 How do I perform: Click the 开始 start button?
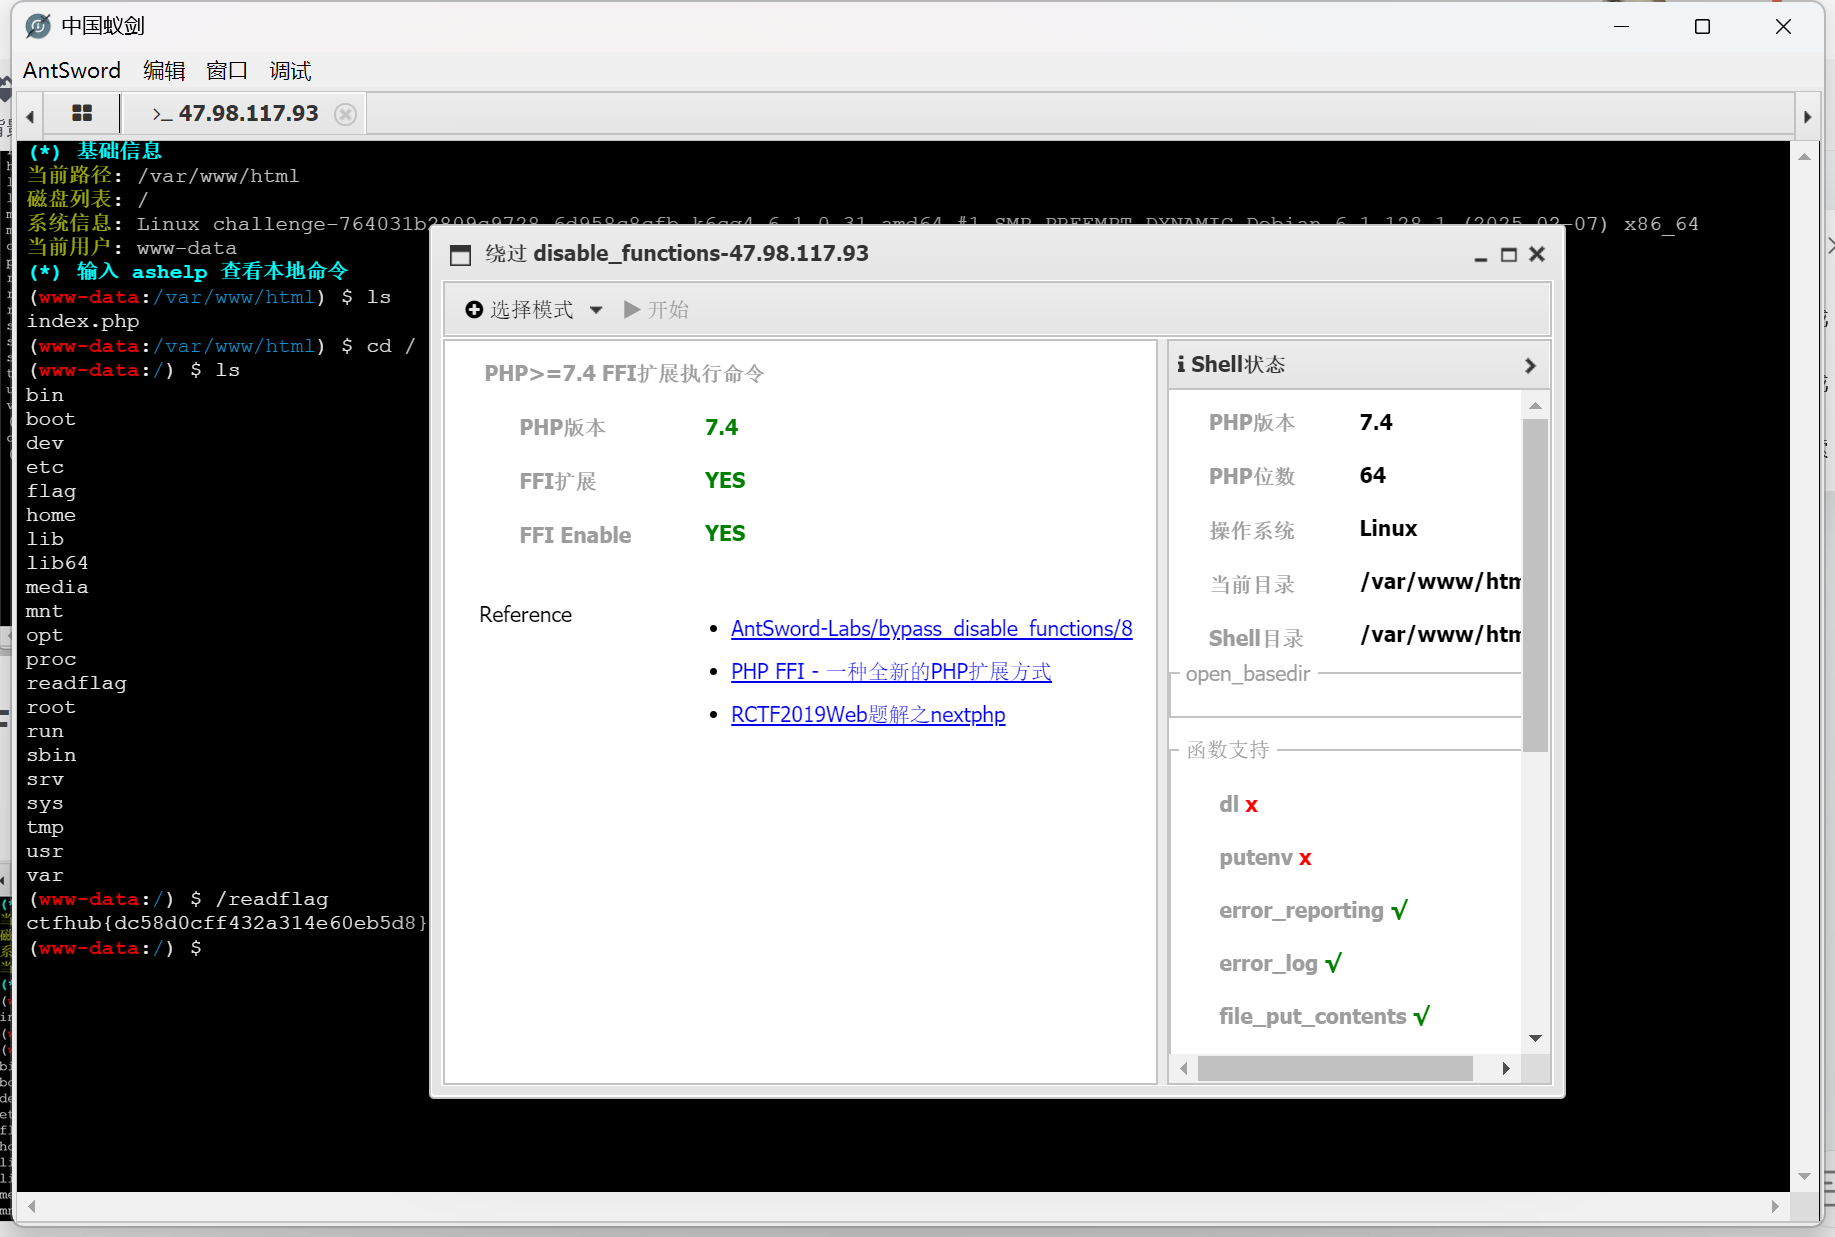[657, 310]
